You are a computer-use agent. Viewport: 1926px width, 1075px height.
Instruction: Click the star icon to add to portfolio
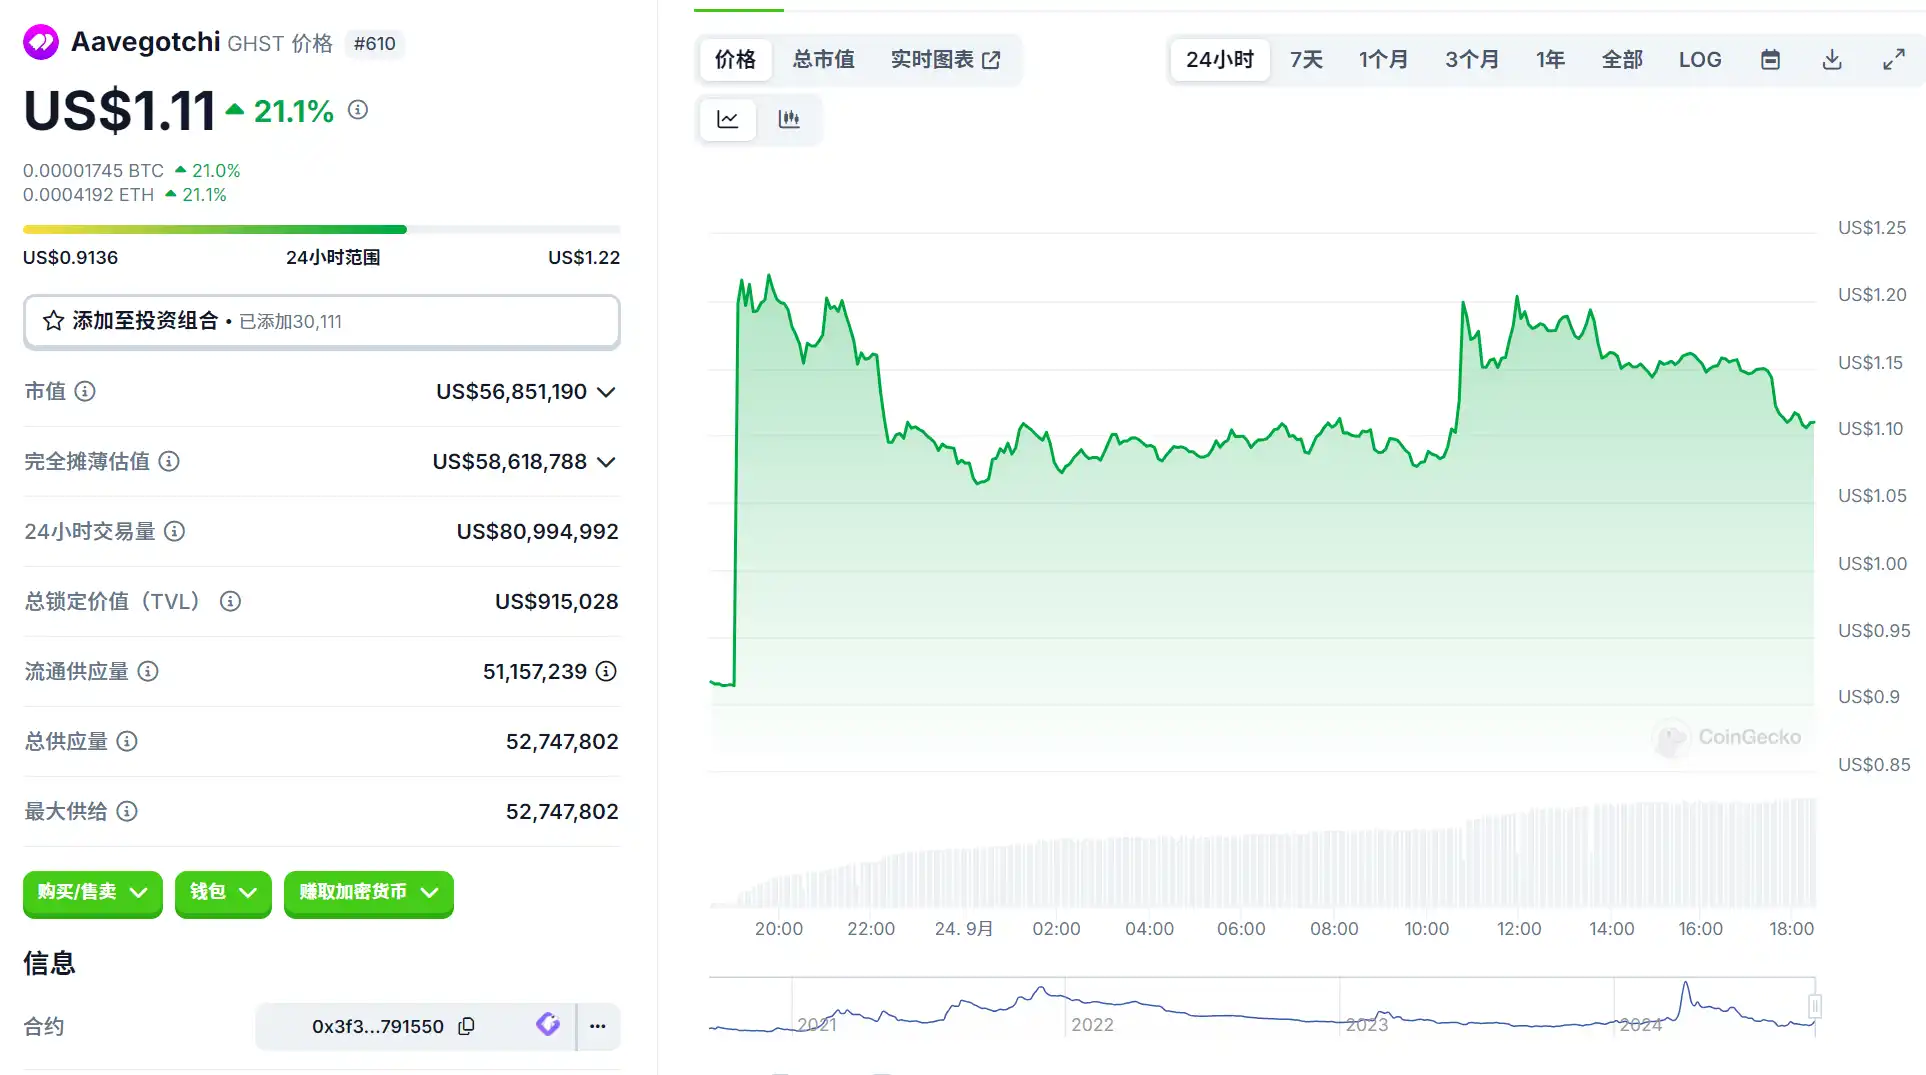pyautogui.click(x=54, y=321)
